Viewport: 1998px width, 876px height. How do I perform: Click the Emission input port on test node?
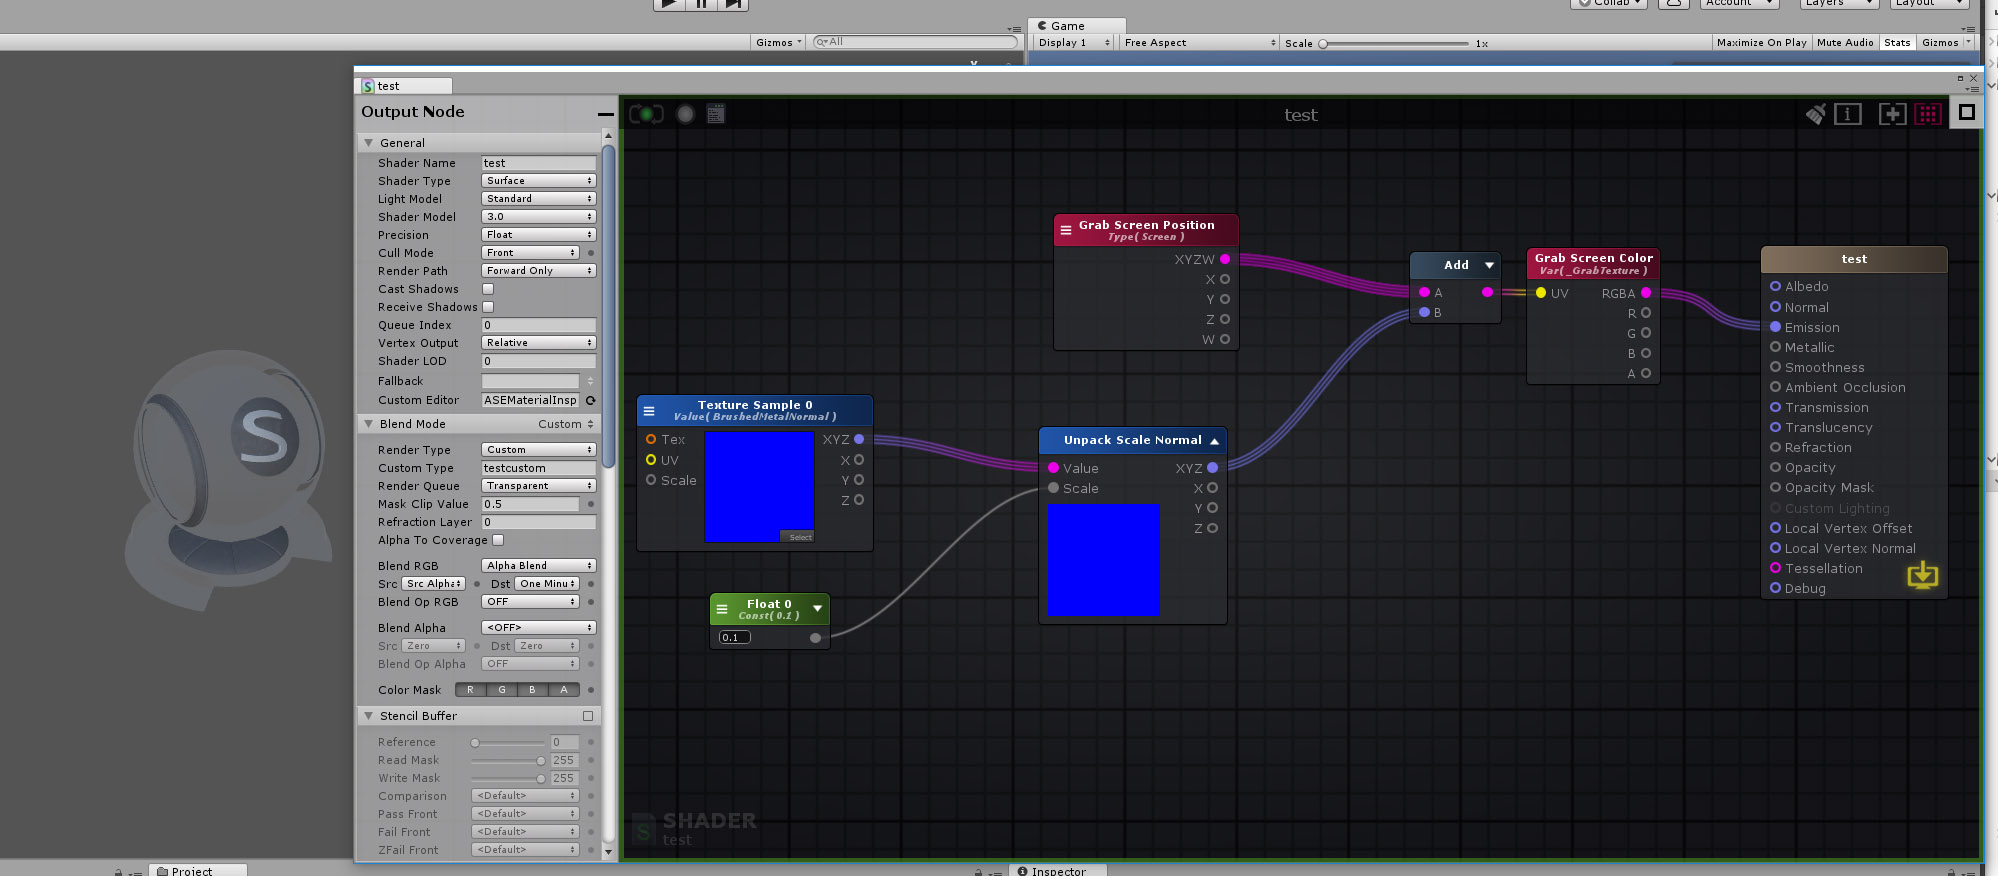(x=1775, y=327)
